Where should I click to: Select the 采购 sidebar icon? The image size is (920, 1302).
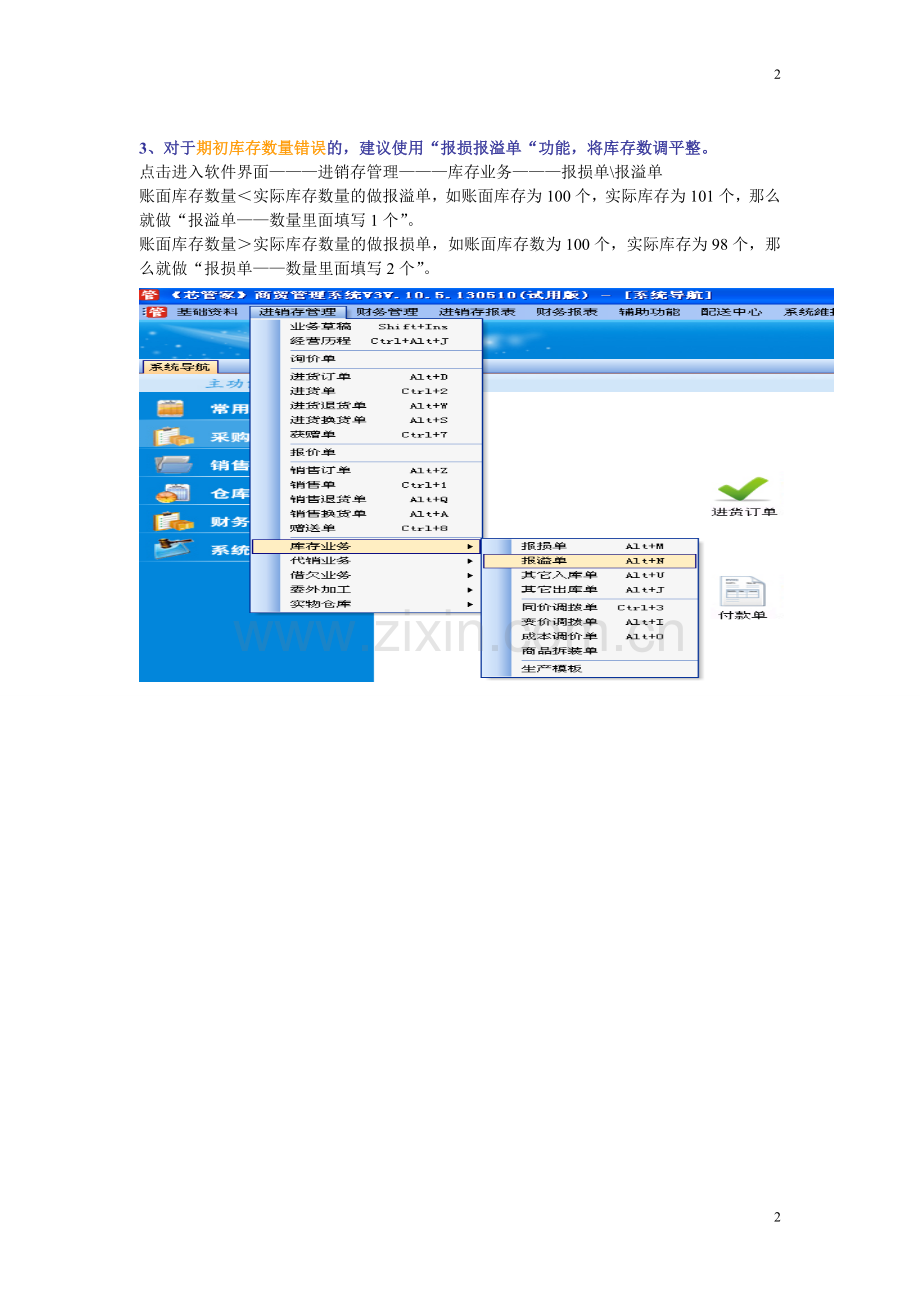(x=172, y=436)
